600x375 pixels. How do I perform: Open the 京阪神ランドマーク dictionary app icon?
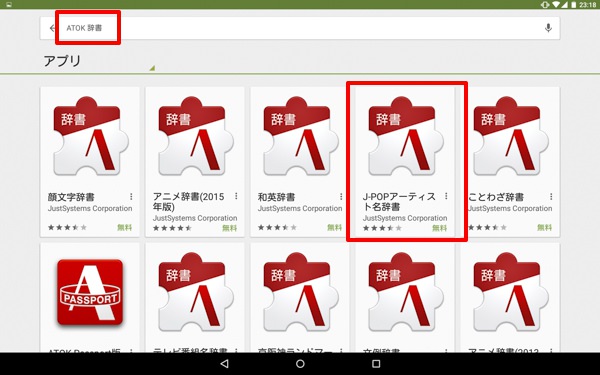click(x=300, y=293)
